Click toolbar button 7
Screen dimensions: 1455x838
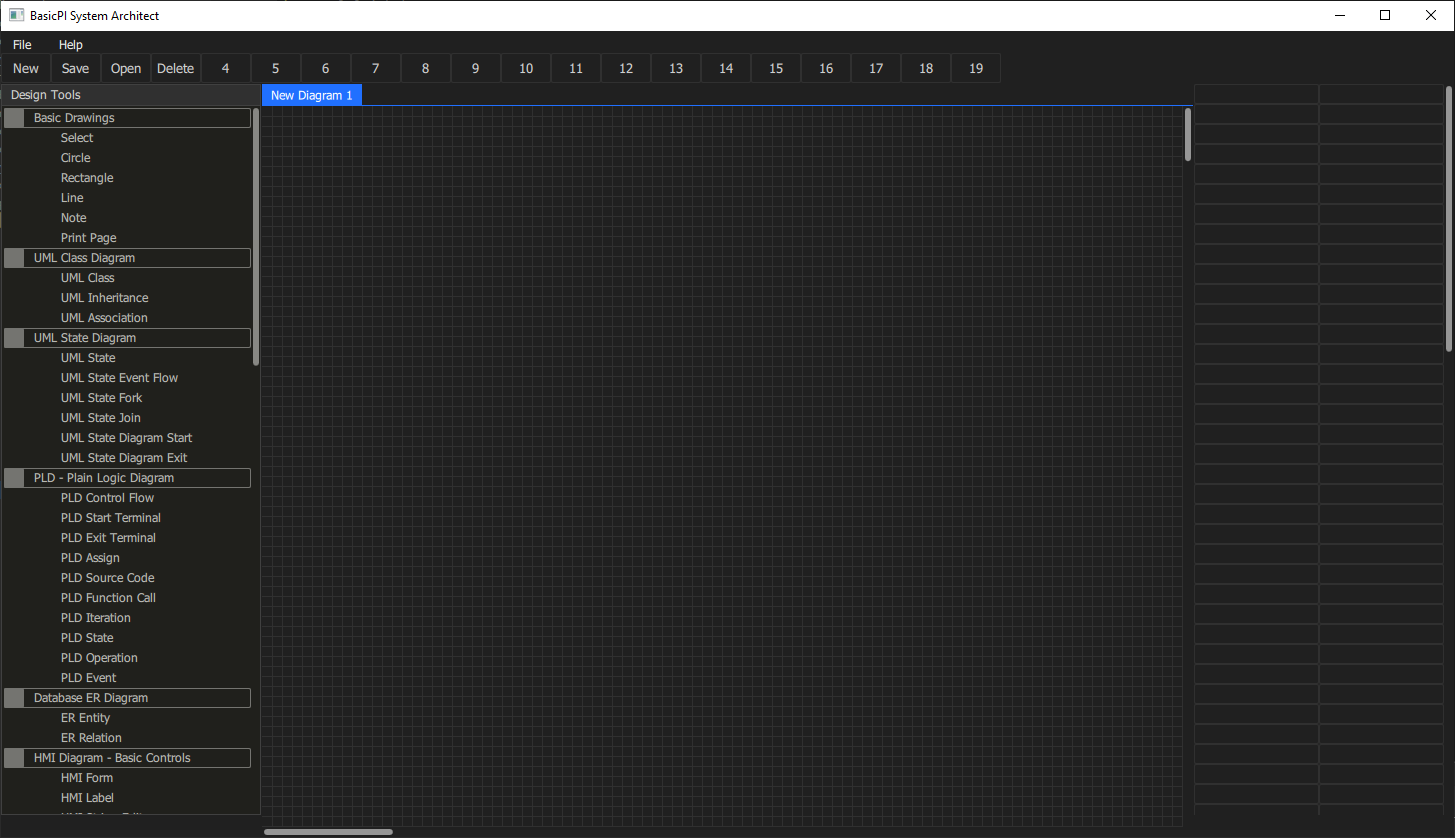click(x=376, y=68)
